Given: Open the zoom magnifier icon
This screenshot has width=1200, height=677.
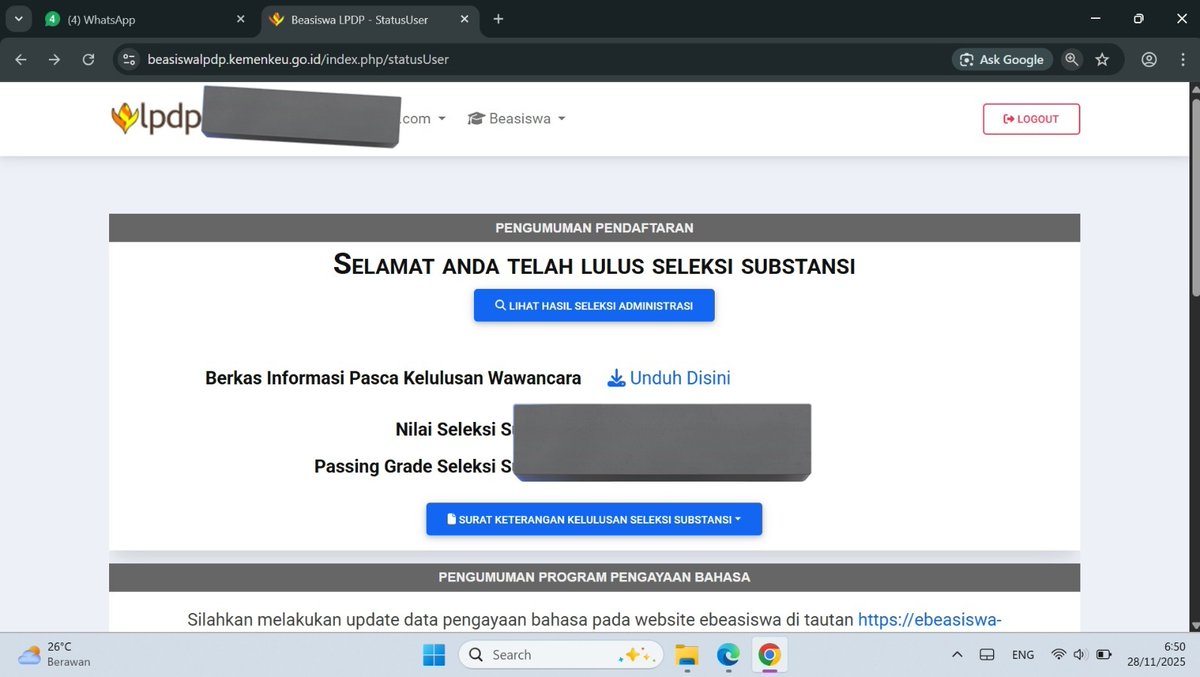Looking at the screenshot, I should (x=1072, y=60).
